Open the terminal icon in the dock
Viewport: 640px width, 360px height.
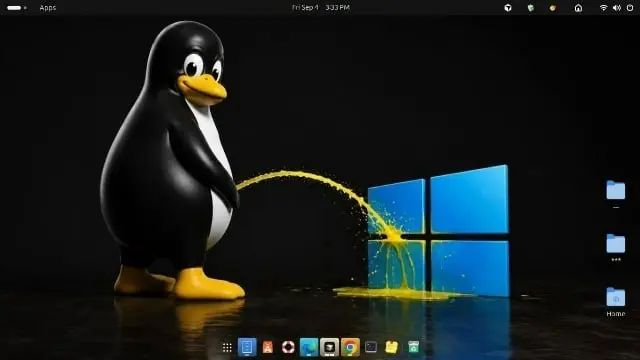click(371, 347)
